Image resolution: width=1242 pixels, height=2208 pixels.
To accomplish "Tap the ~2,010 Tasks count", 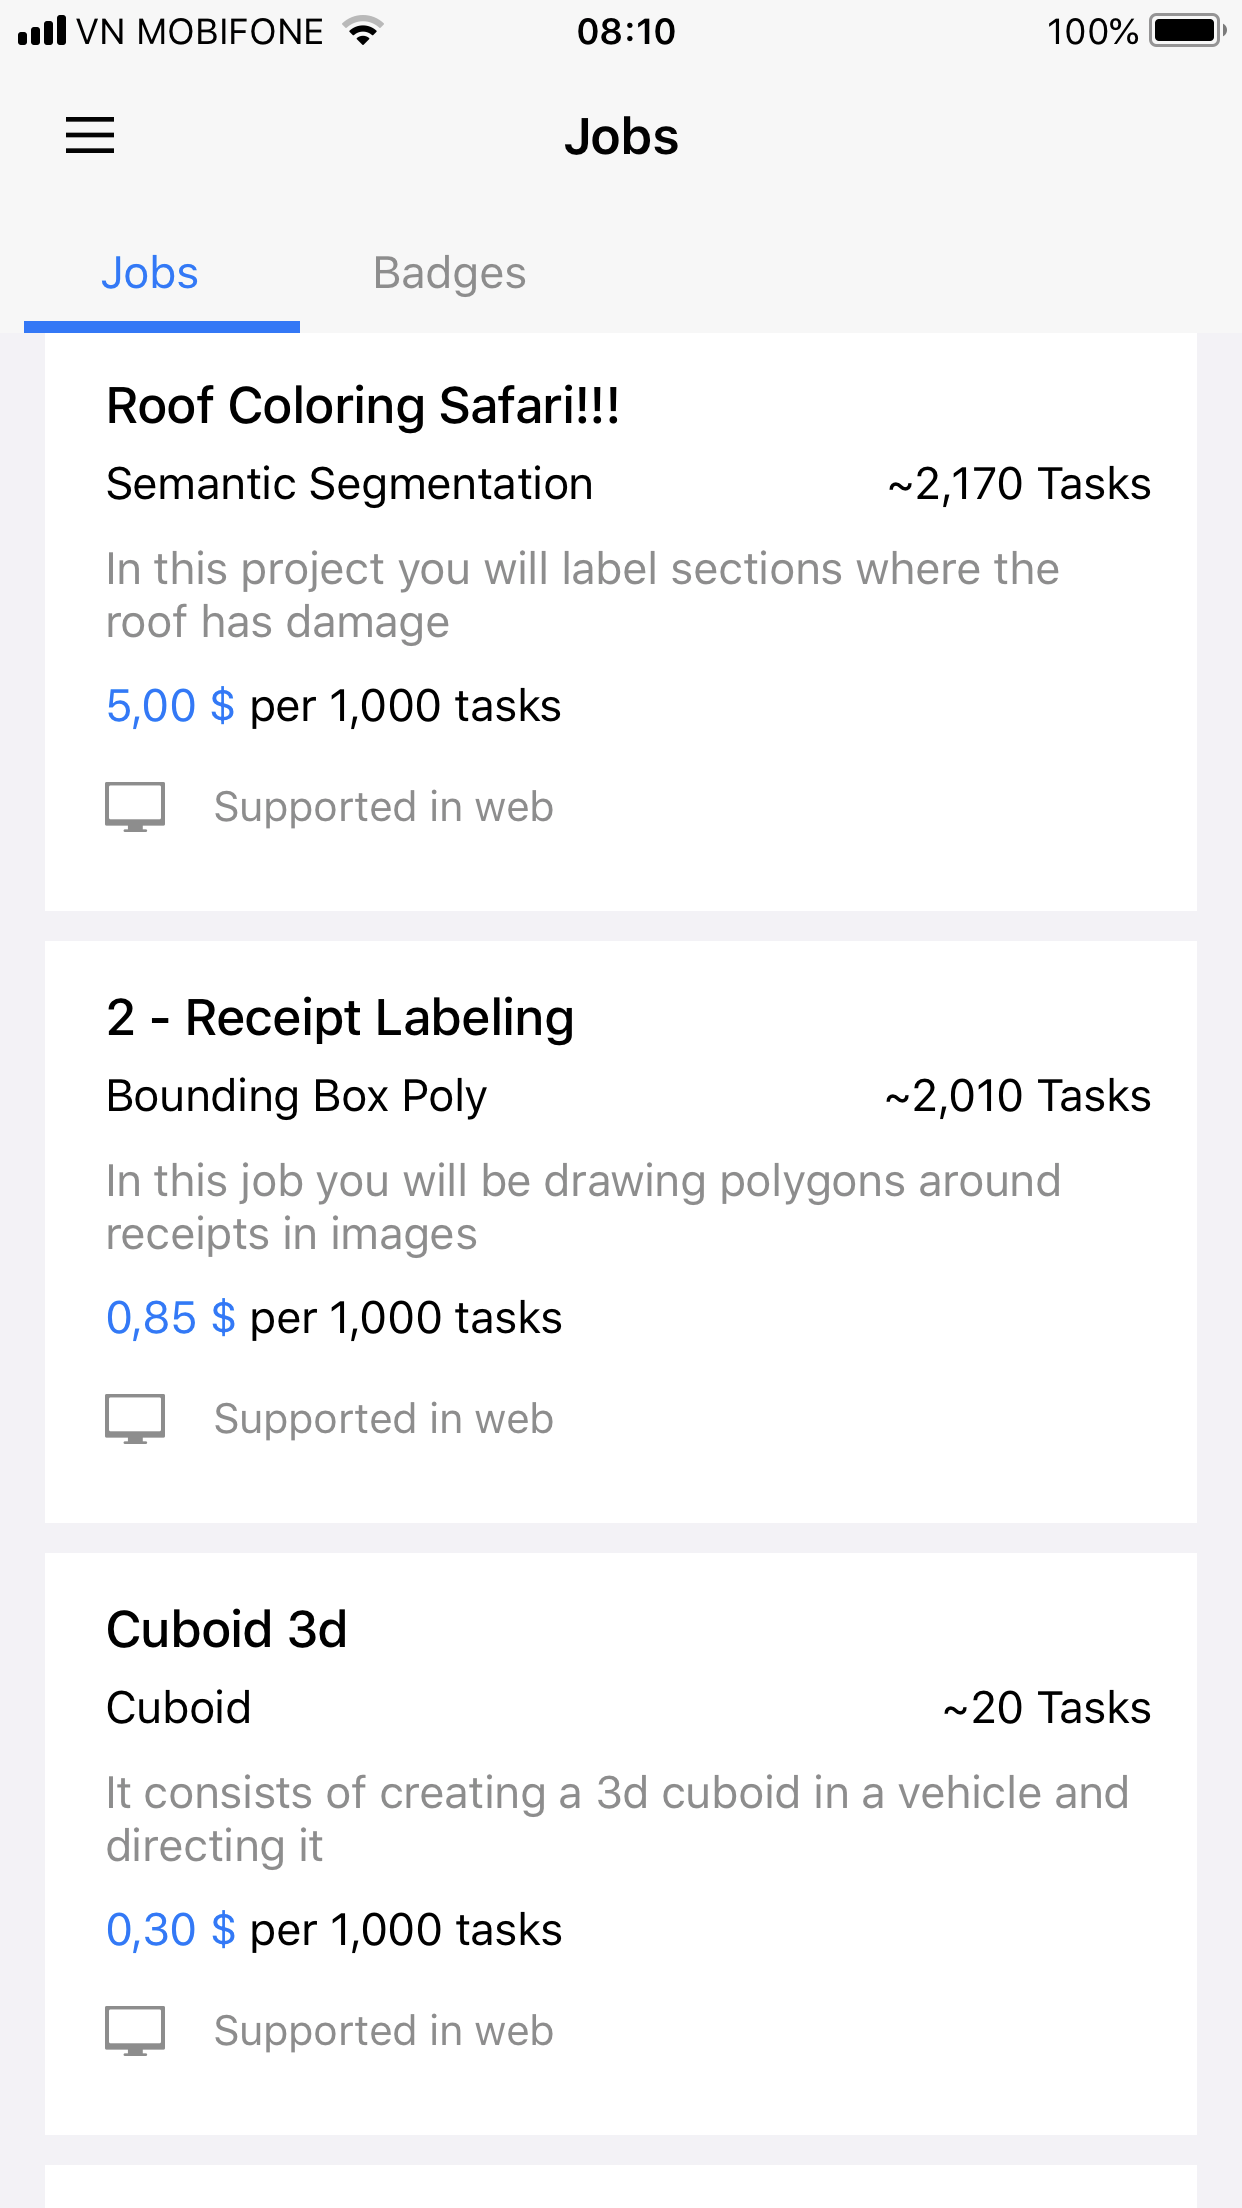I will 1017,1096.
